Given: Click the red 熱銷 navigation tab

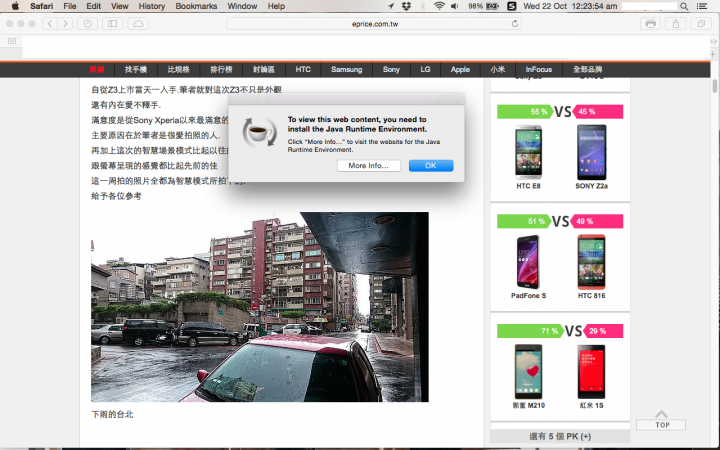Looking at the screenshot, I should pyautogui.click(x=96, y=70).
